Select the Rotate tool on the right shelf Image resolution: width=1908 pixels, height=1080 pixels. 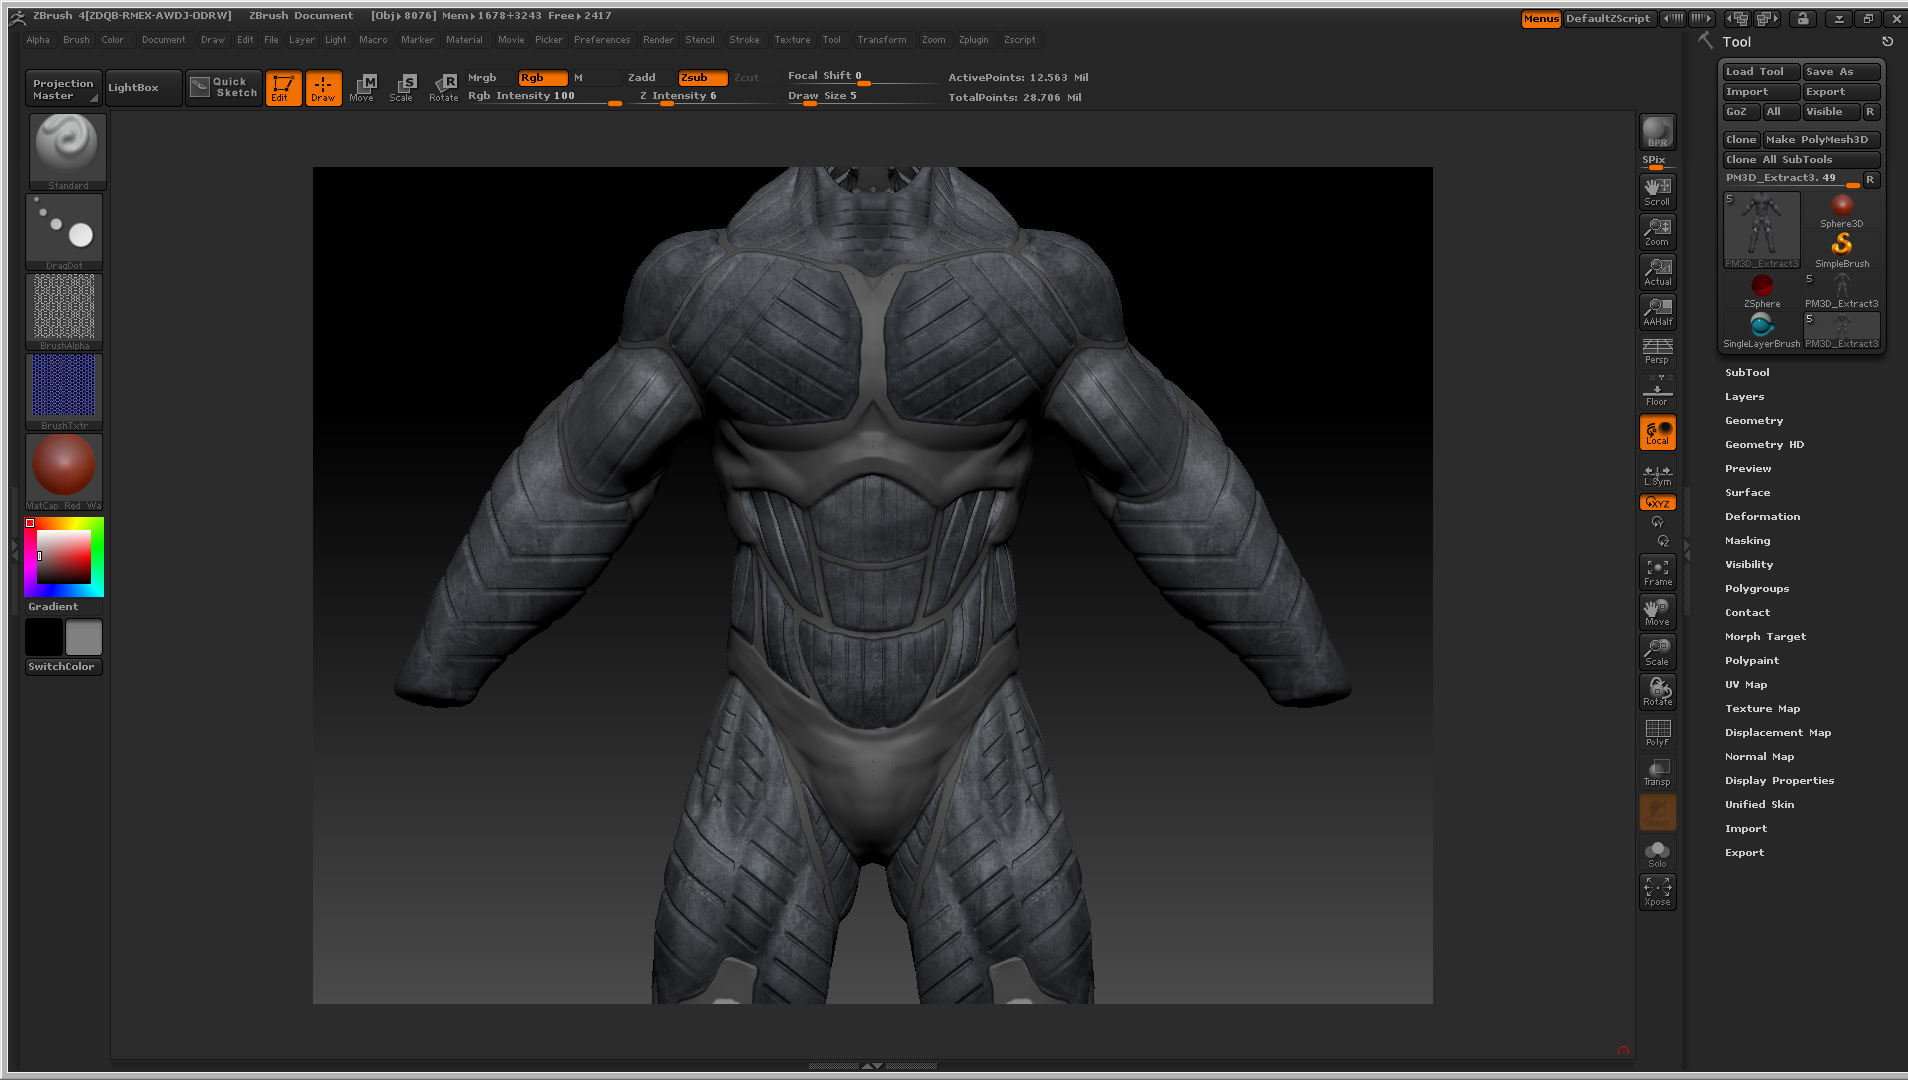pyautogui.click(x=1657, y=690)
